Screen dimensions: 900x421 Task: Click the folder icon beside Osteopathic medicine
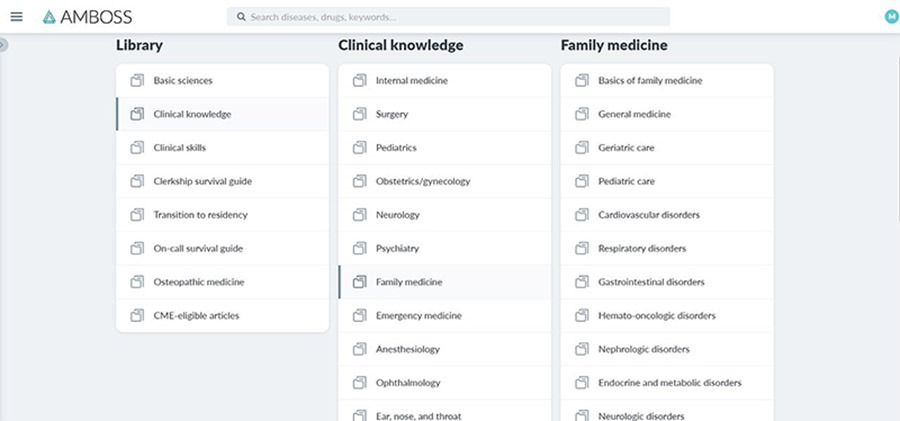pos(136,282)
